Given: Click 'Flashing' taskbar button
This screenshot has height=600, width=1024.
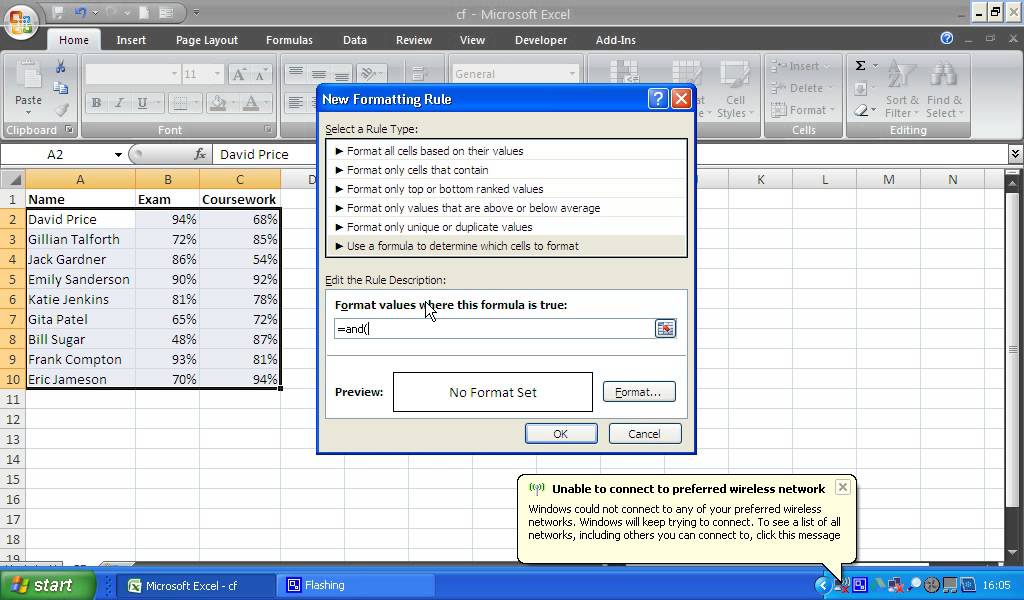Looking at the screenshot, I should pyautogui.click(x=355, y=585).
